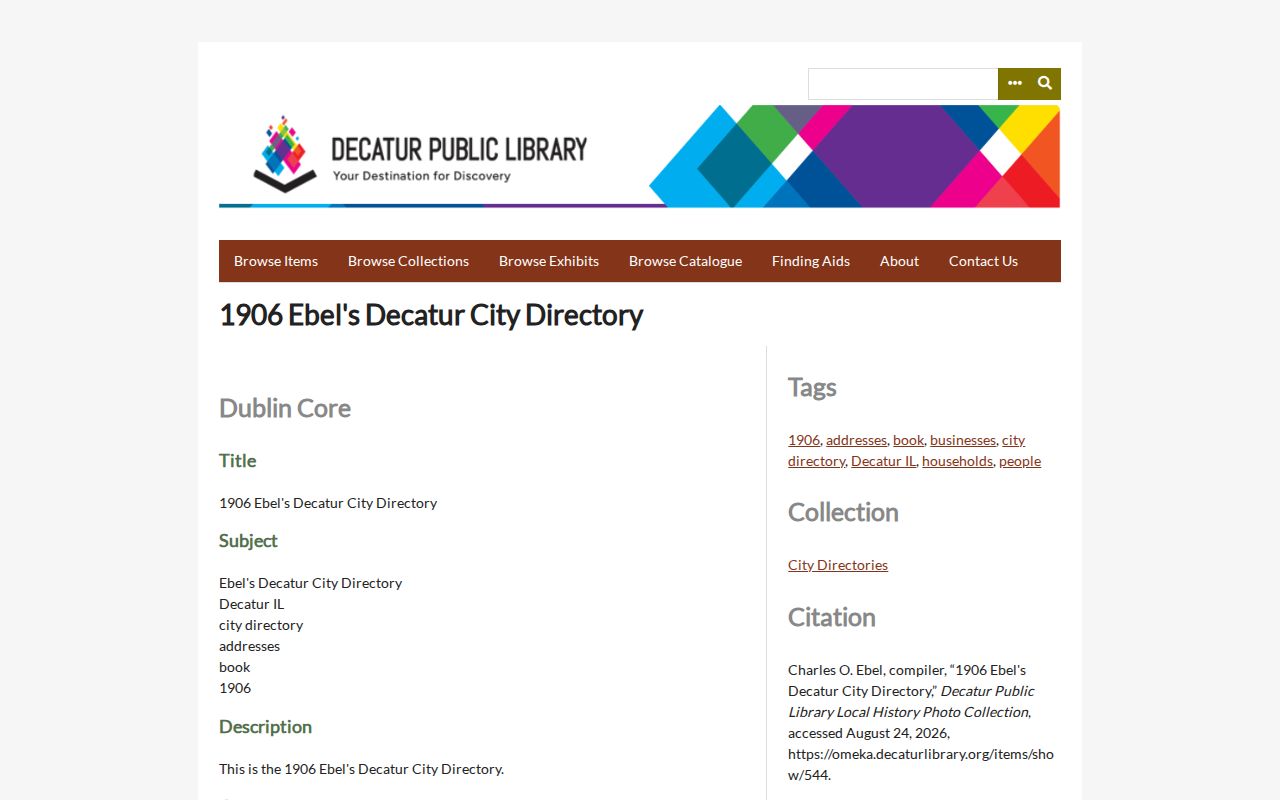Click the magnifier search submit icon
Screen dimensions: 1280x800
pyautogui.click(x=1045, y=83)
